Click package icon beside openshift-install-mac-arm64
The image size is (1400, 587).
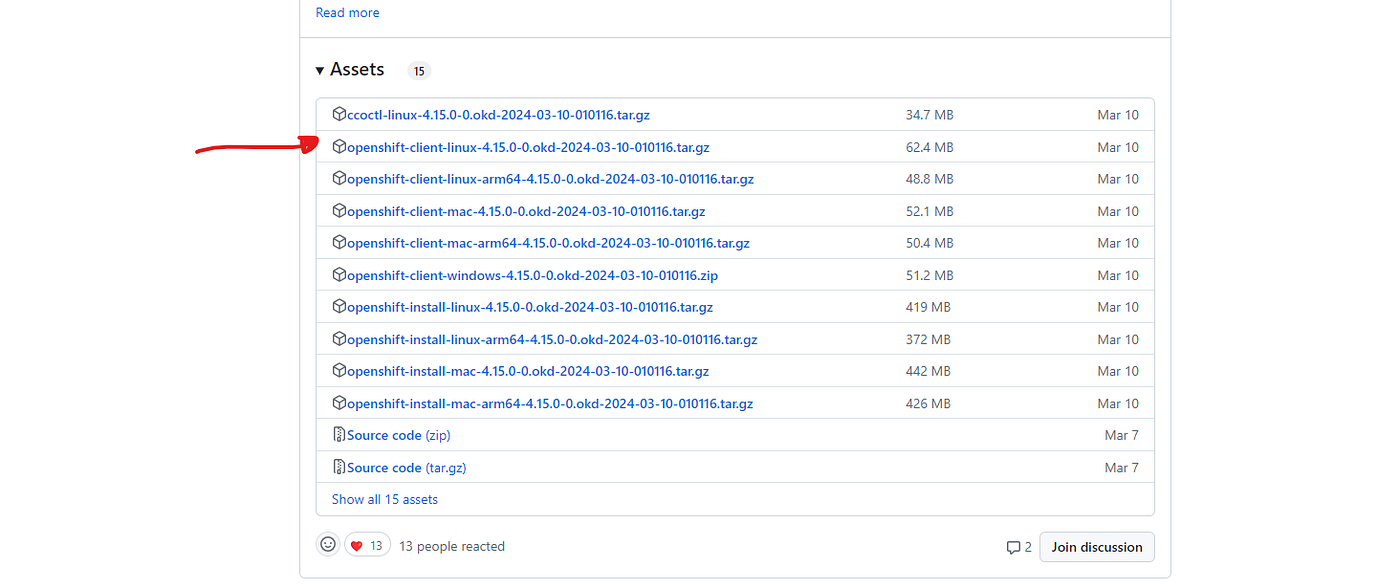[x=339, y=402]
